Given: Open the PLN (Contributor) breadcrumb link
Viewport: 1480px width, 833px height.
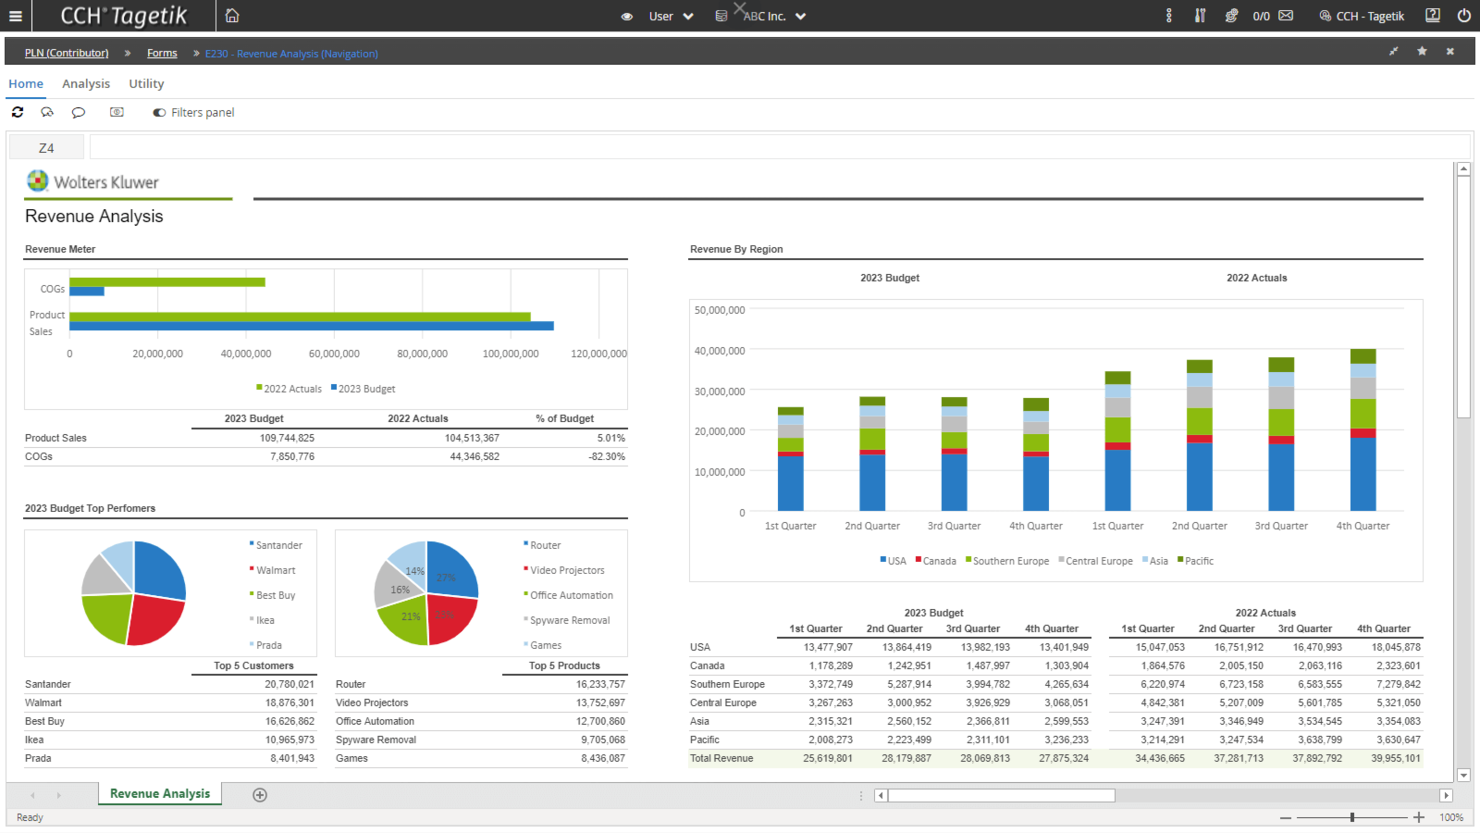Looking at the screenshot, I should (x=66, y=52).
